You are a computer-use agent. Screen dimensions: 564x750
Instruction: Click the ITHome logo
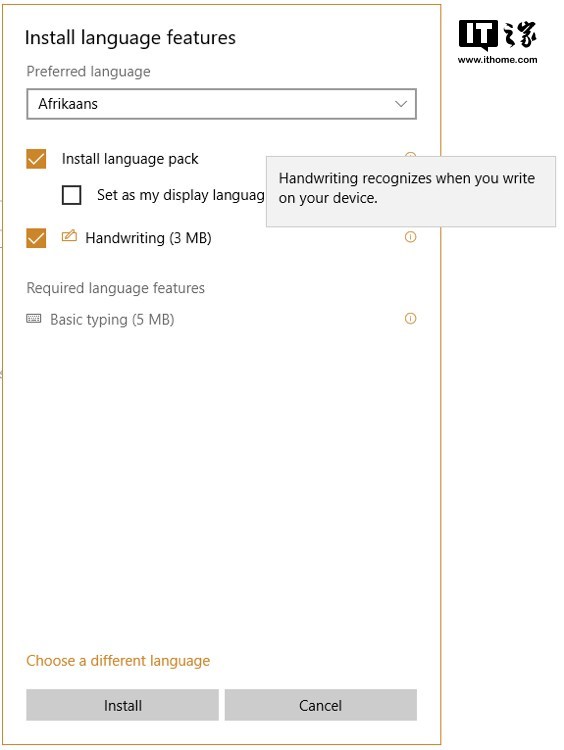tap(498, 36)
